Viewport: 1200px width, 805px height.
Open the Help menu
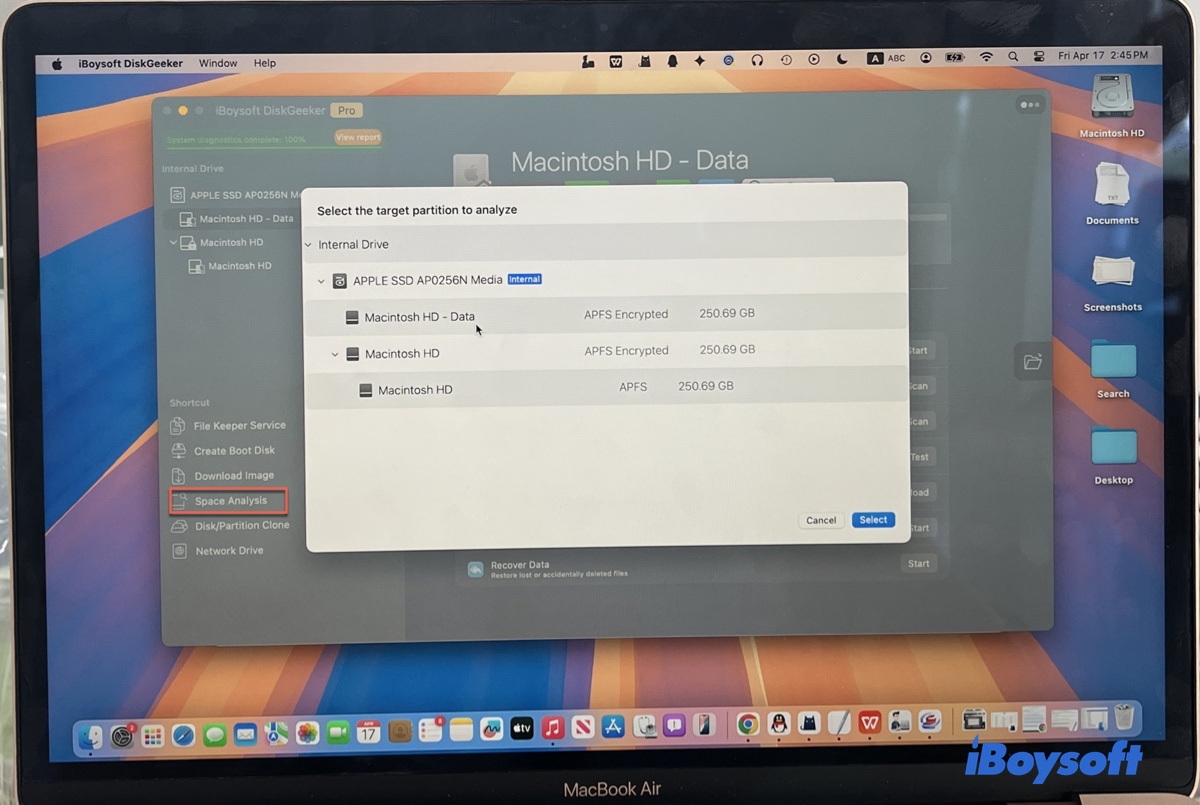tap(264, 62)
